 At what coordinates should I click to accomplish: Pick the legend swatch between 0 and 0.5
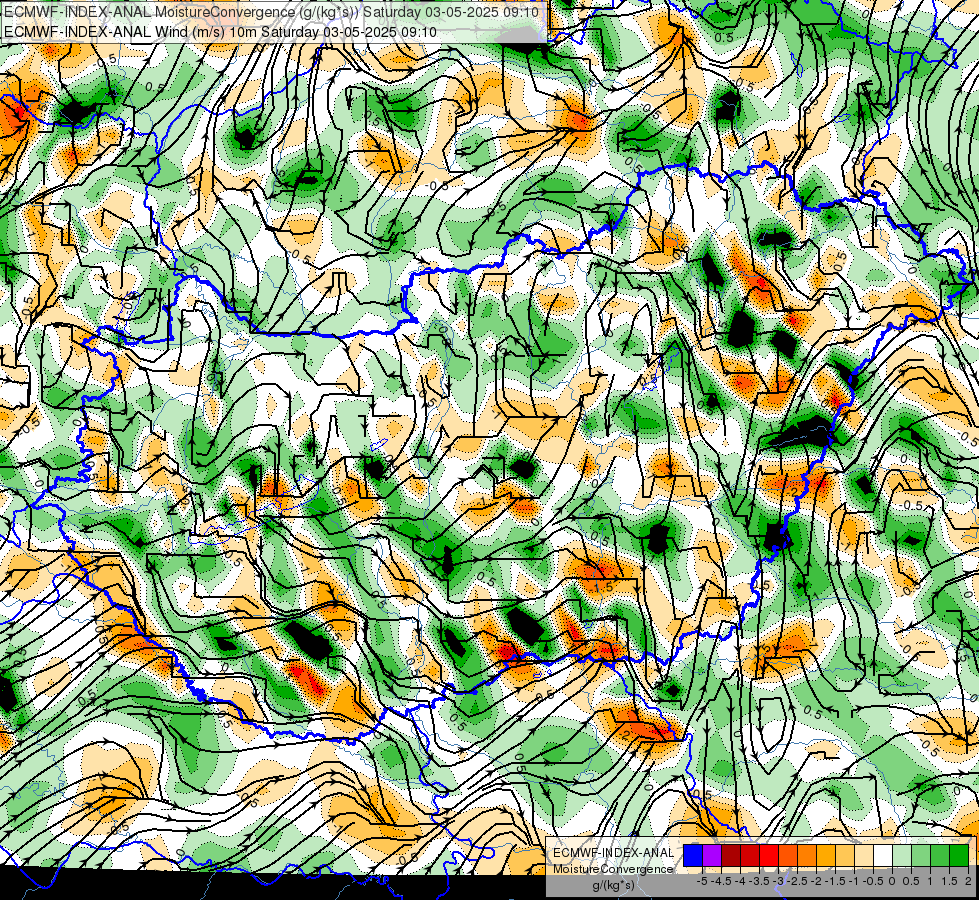(x=902, y=855)
